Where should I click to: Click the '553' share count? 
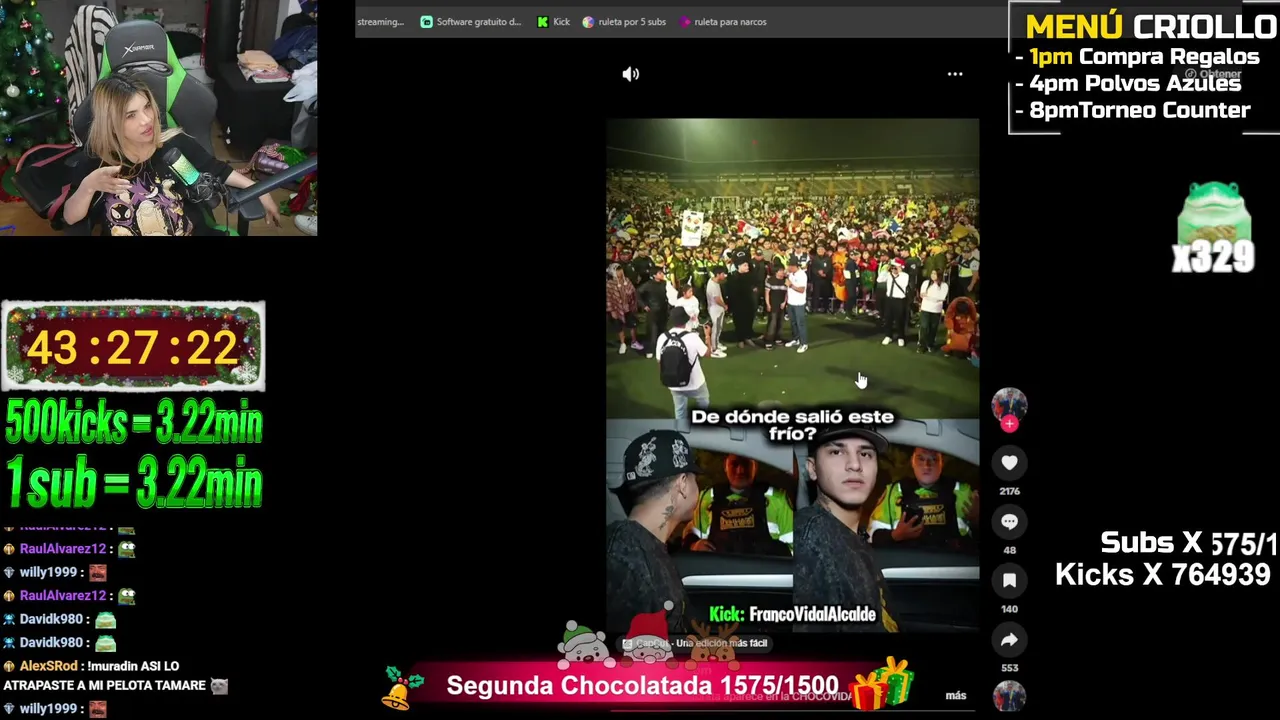click(1009, 668)
